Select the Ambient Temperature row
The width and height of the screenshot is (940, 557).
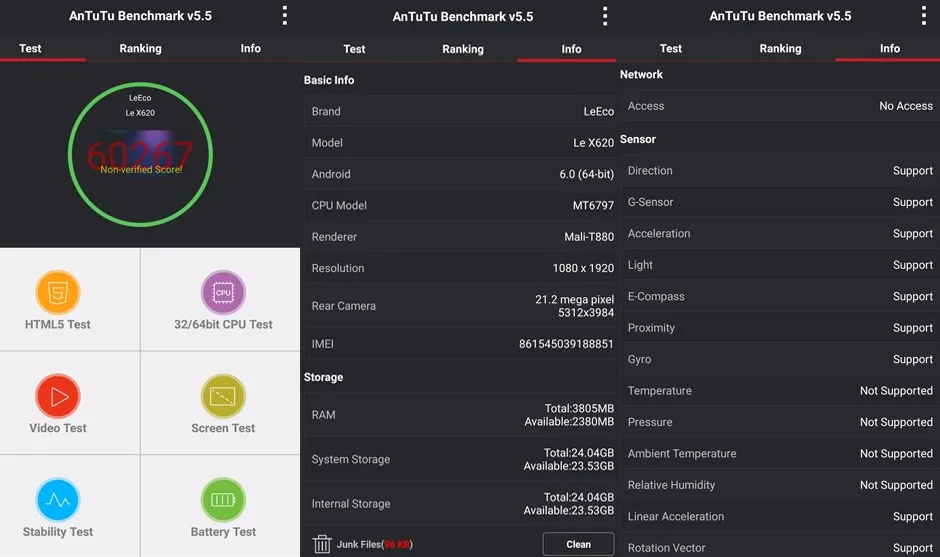point(780,454)
